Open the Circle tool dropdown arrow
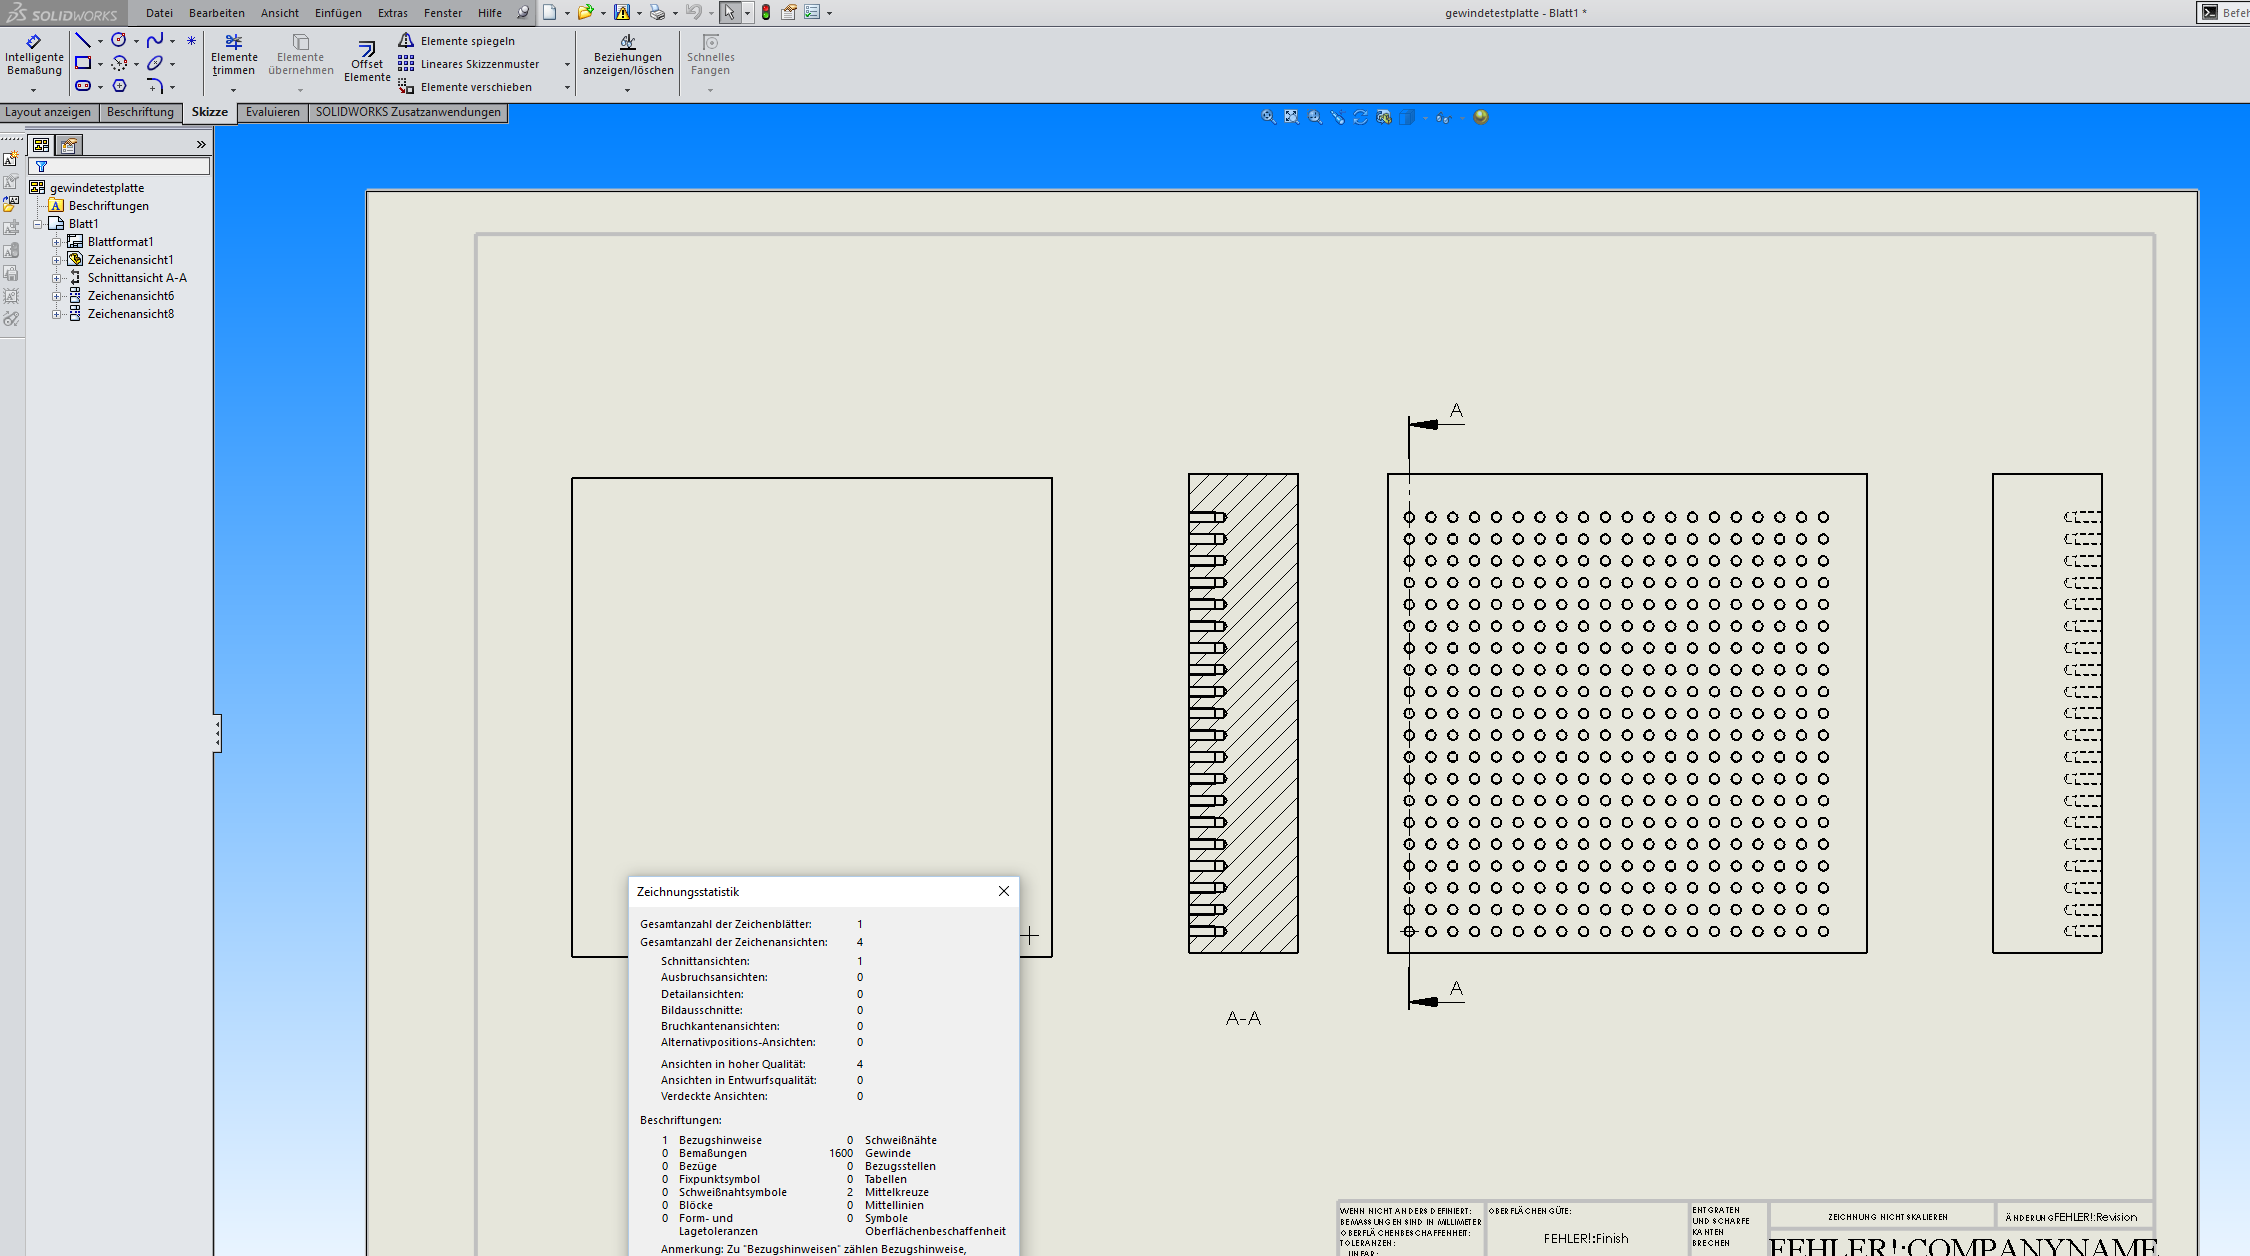Image resolution: width=2250 pixels, height=1256 pixels. [136, 41]
